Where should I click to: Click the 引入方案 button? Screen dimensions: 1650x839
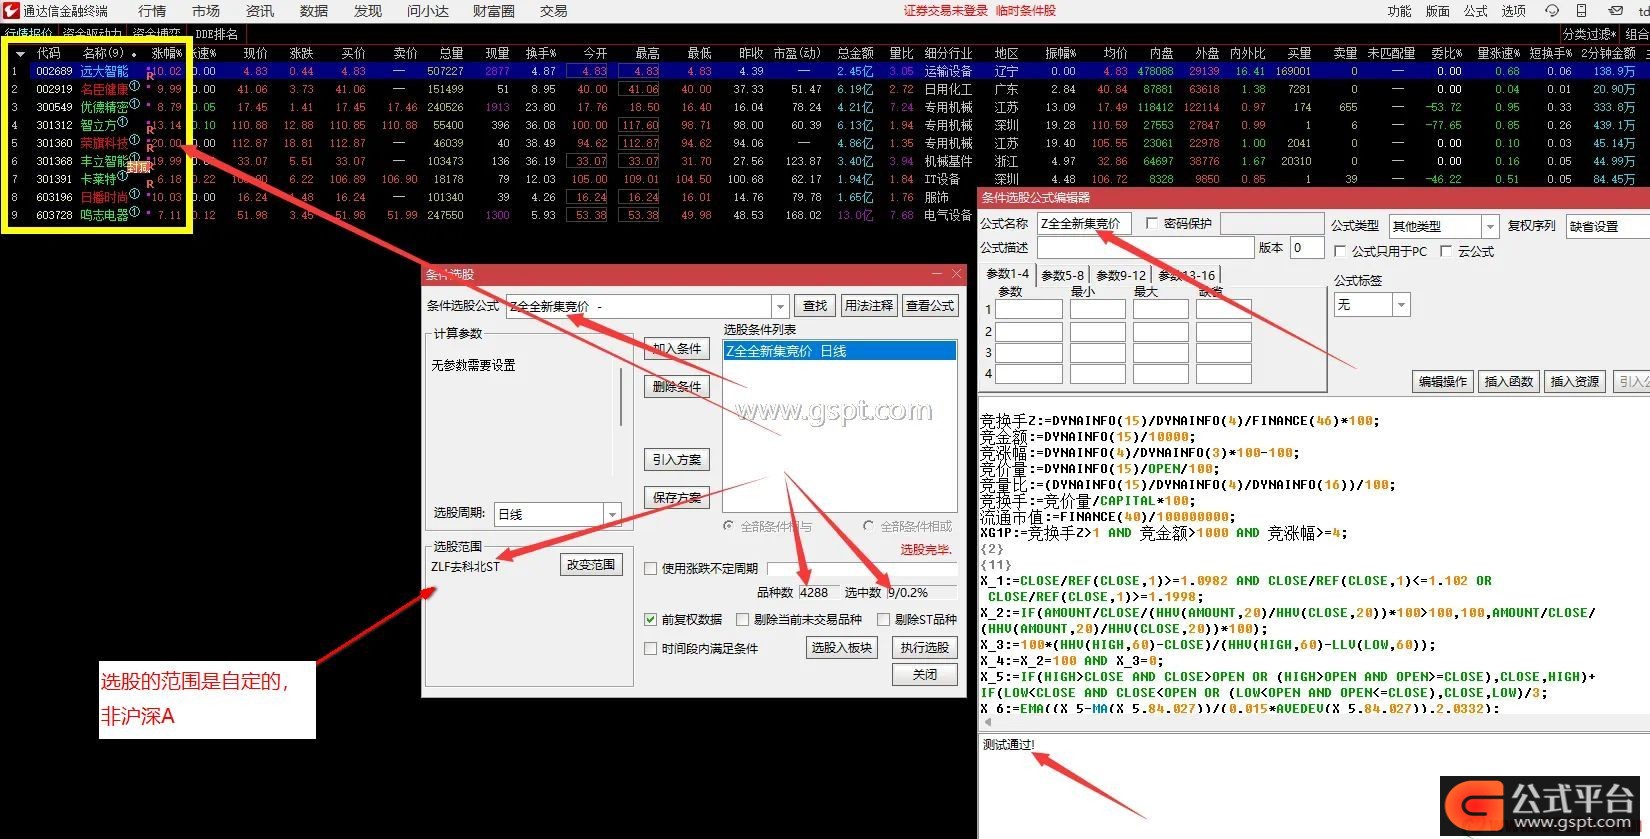point(677,460)
